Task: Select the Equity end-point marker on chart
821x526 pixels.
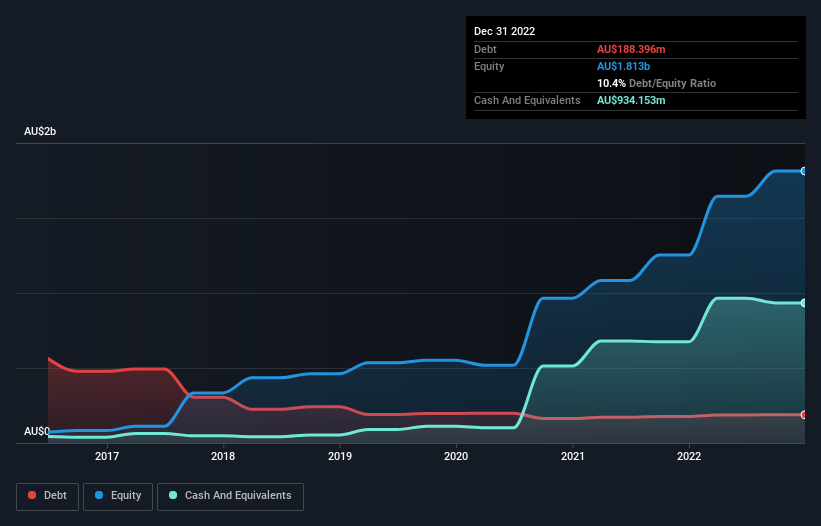Action: click(804, 171)
